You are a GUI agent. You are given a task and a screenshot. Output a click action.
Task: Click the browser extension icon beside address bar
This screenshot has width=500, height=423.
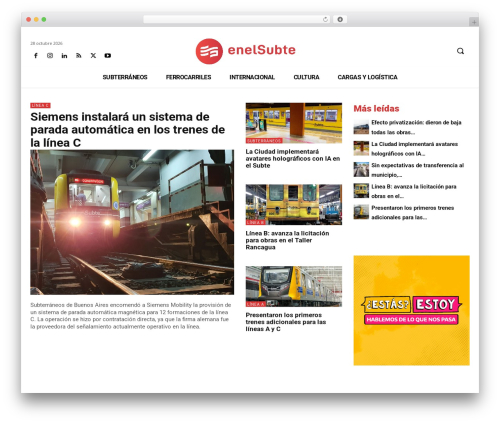[340, 20]
